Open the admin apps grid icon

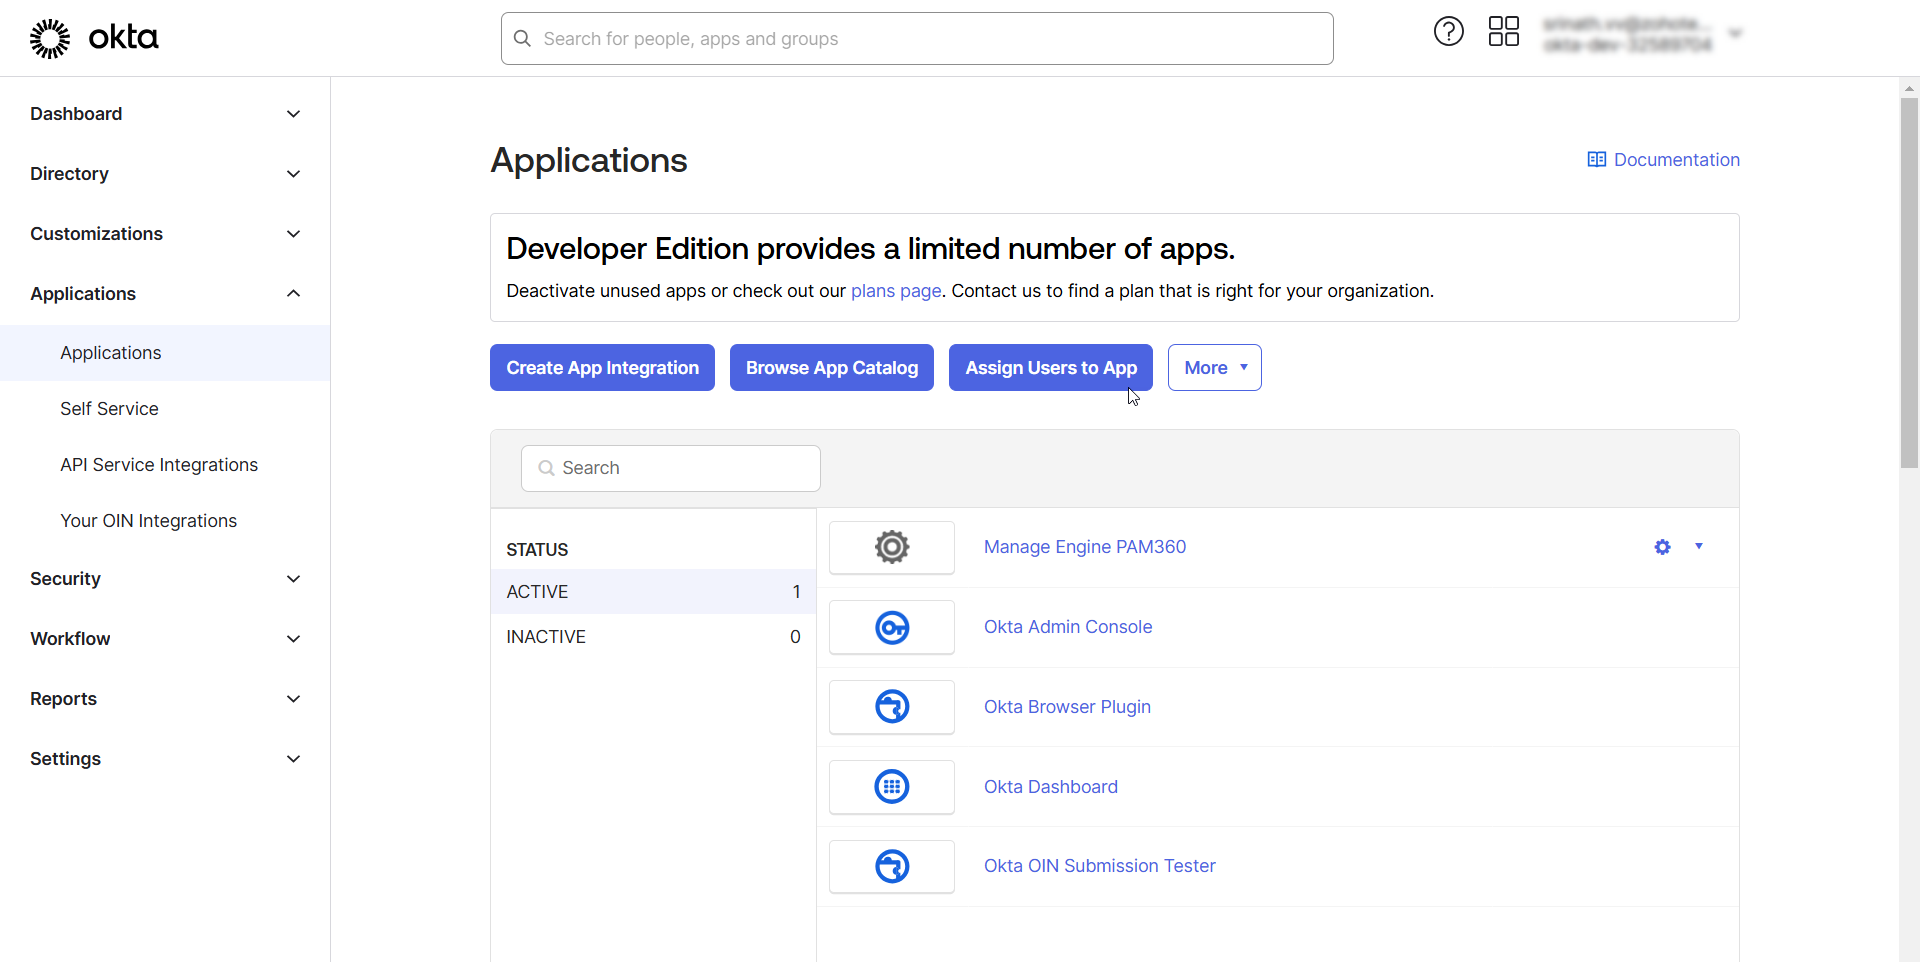point(1503,31)
